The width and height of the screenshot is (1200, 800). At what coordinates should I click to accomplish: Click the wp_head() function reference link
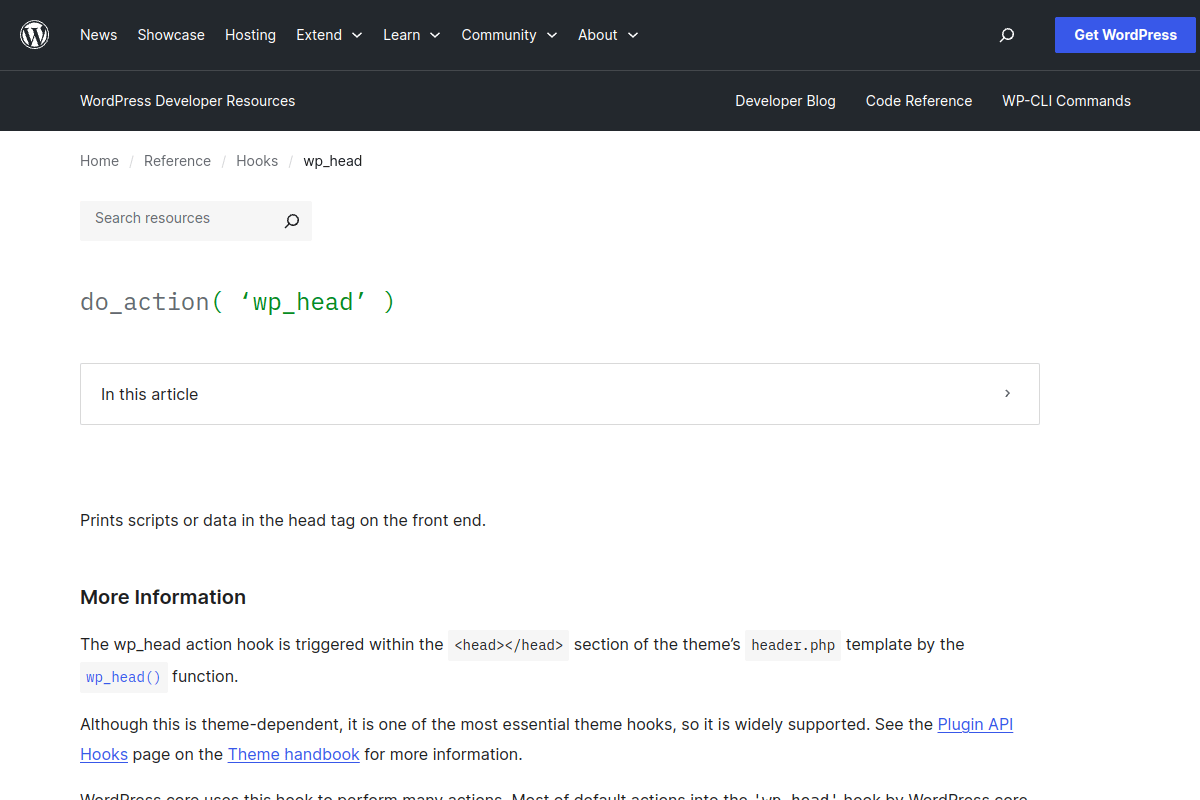pos(123,677)
